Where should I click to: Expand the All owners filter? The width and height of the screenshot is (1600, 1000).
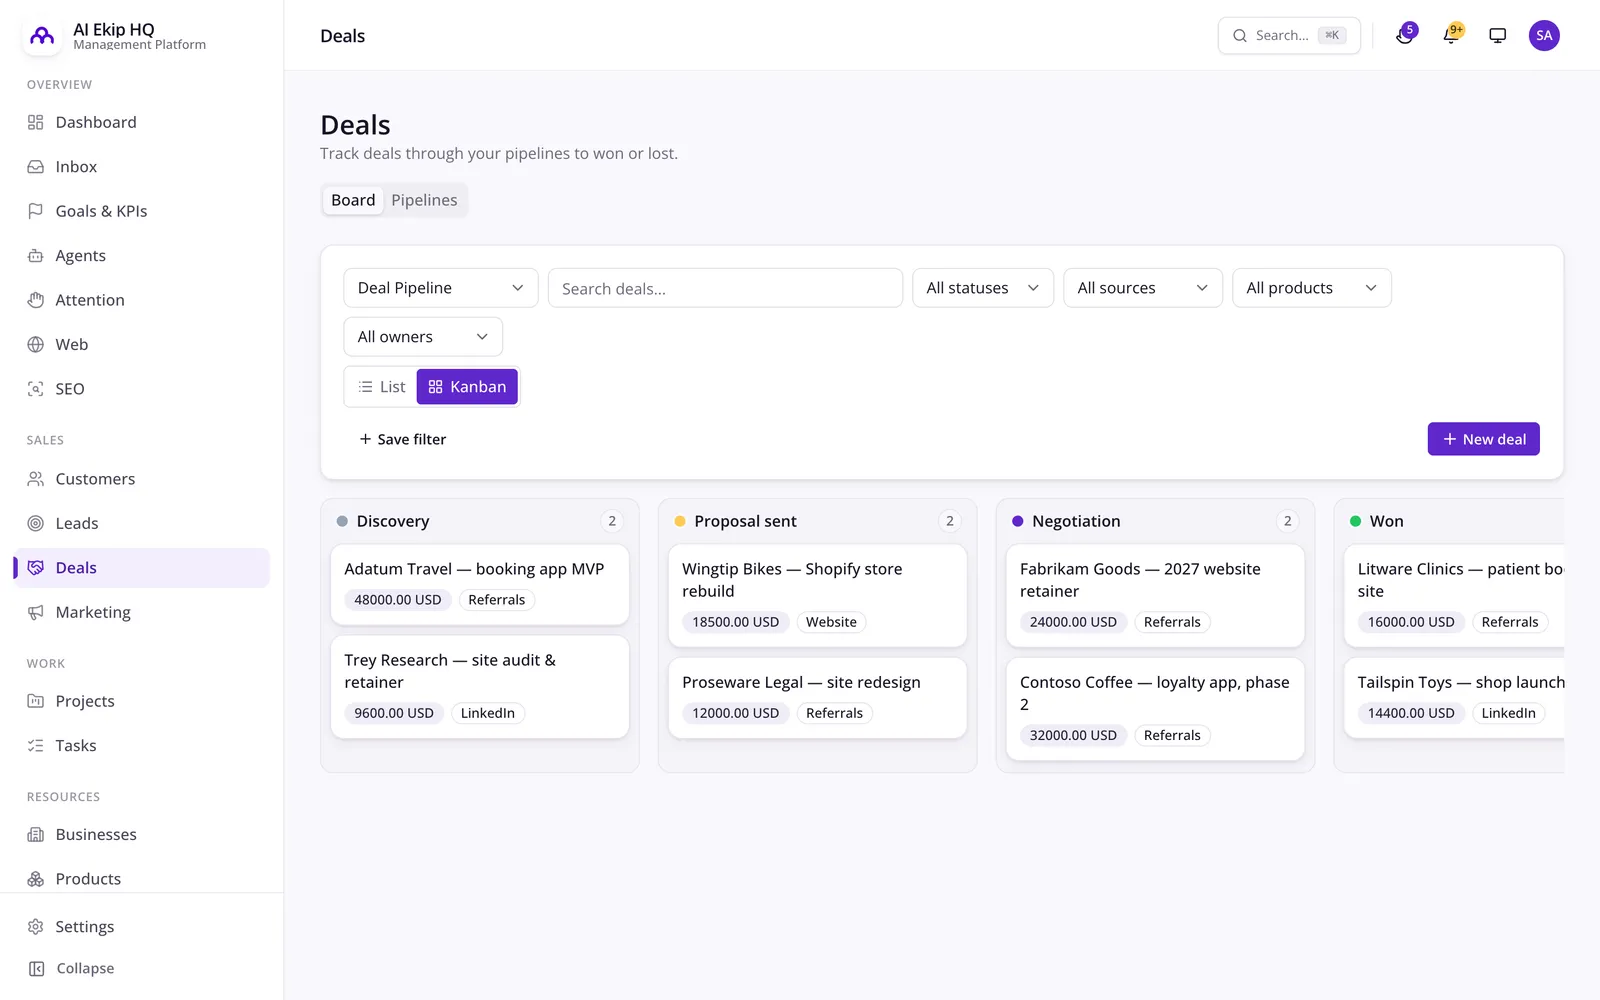(x=423, y=337)
